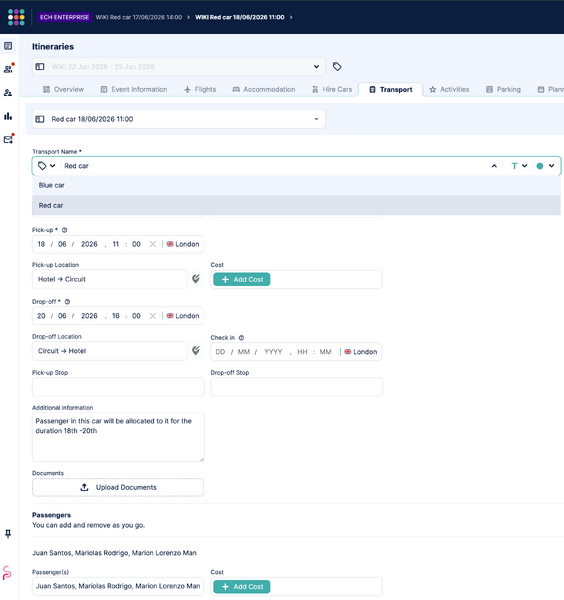564x600 pixels.
Task: Click the tag icon beside itinerary selector
Action: [337, 67]
